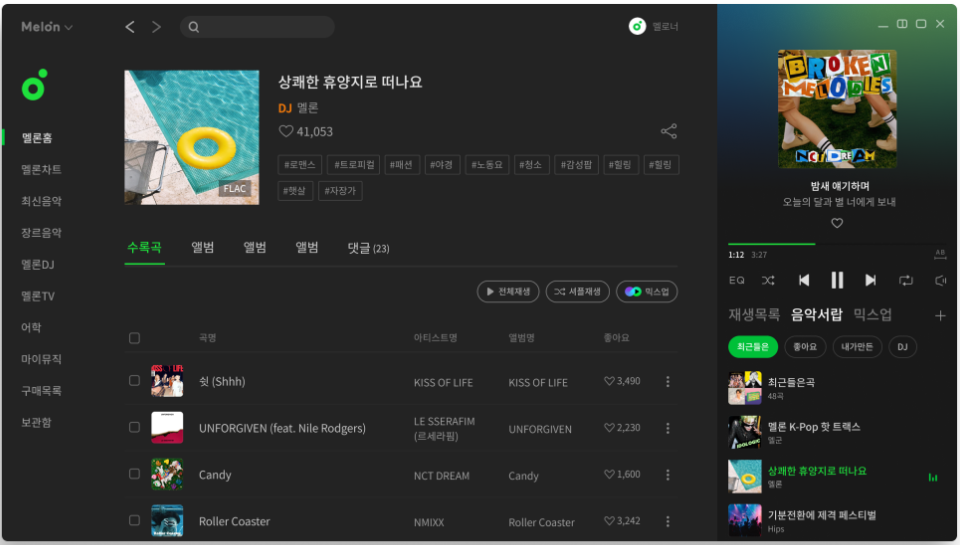Image resolution: width=960 pixels, height=545 pixels.
Task: Skip to the previous track
Action: [804, 280]
